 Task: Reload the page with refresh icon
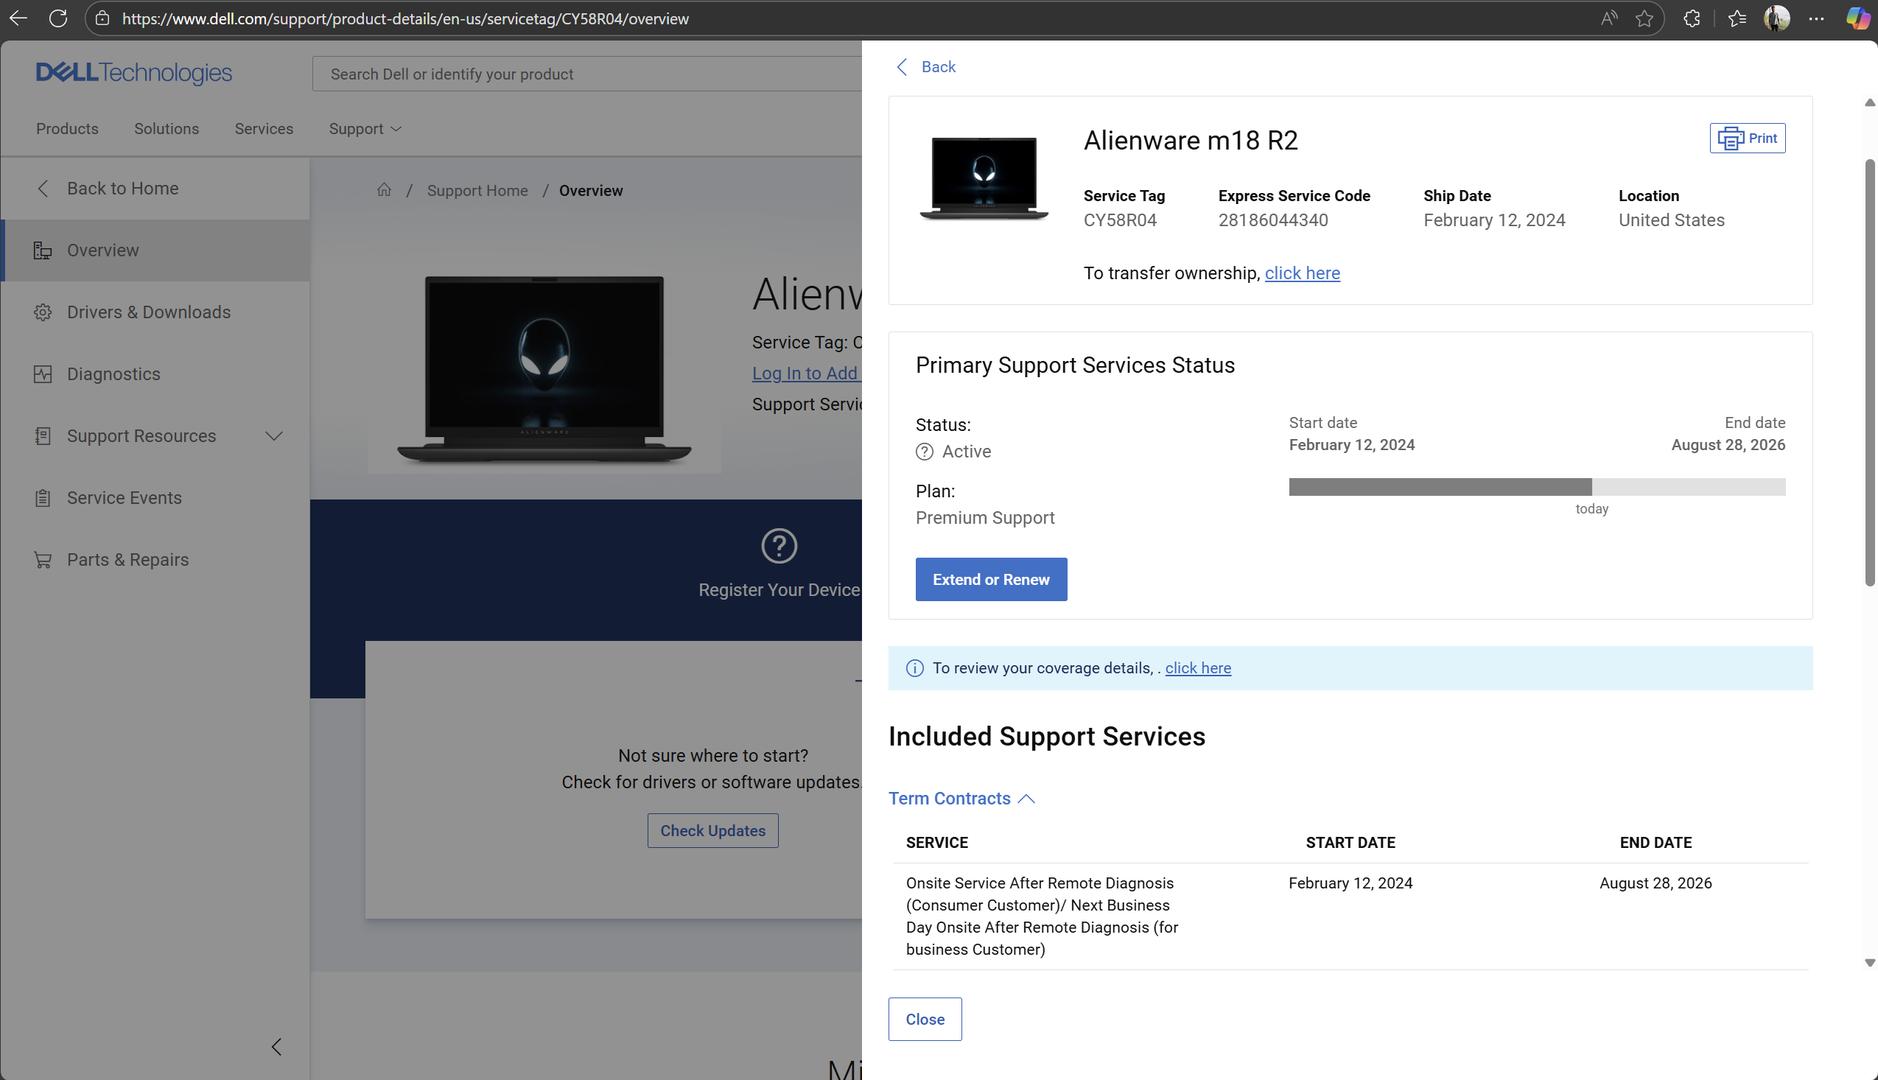(x=58, y=18)
